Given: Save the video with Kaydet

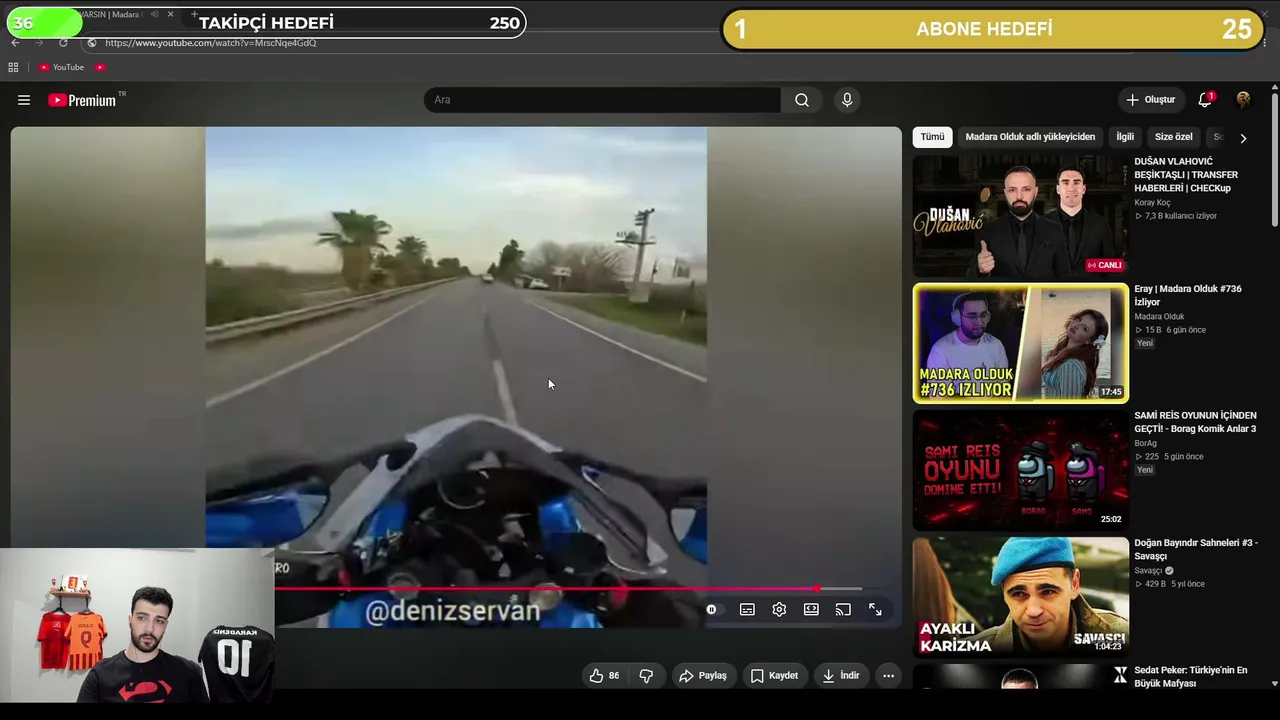Looking at the screenshot, I should pos(774,676).
